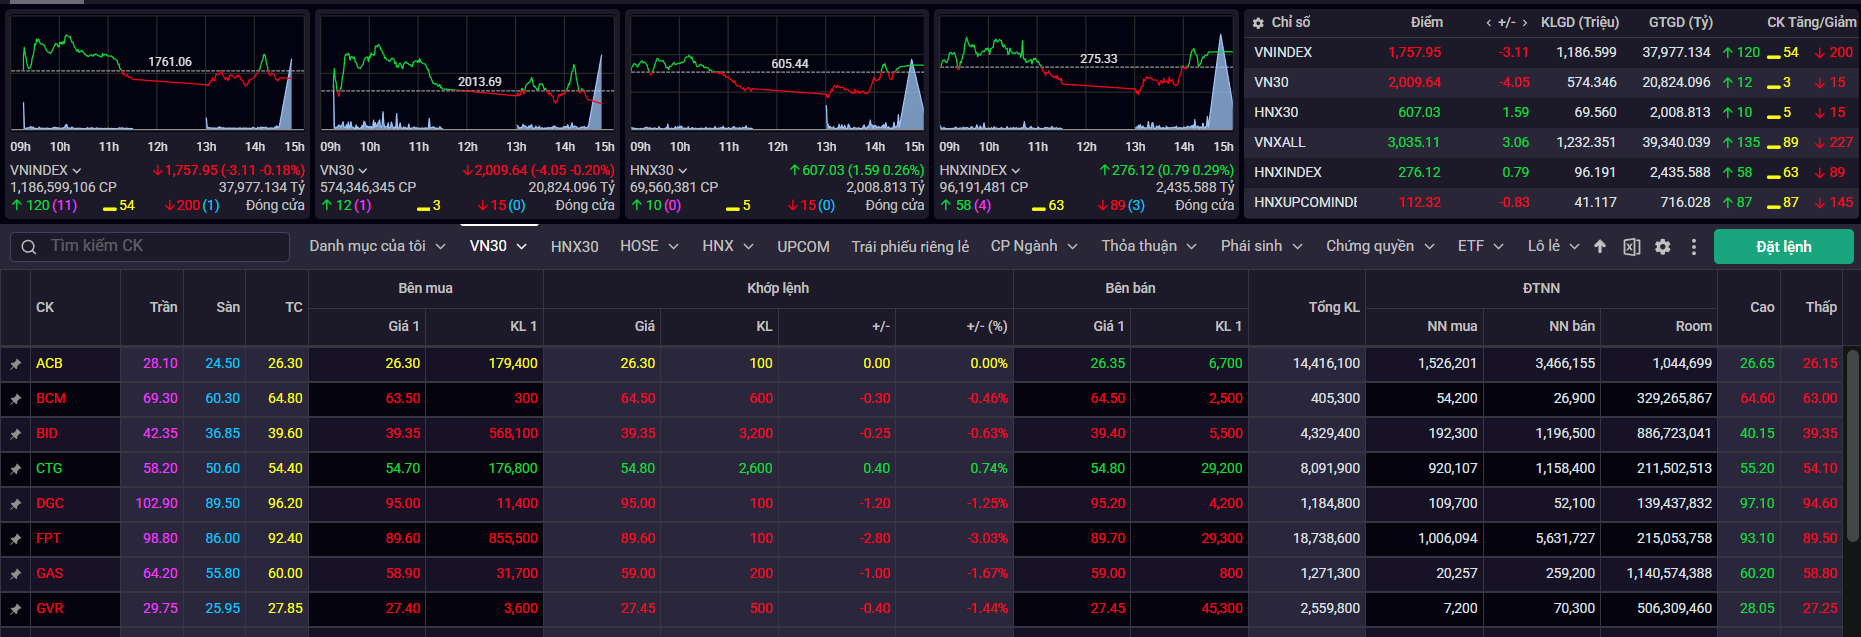Toggle pin on the BID row
1861x637 pixels.
(15, 434)
